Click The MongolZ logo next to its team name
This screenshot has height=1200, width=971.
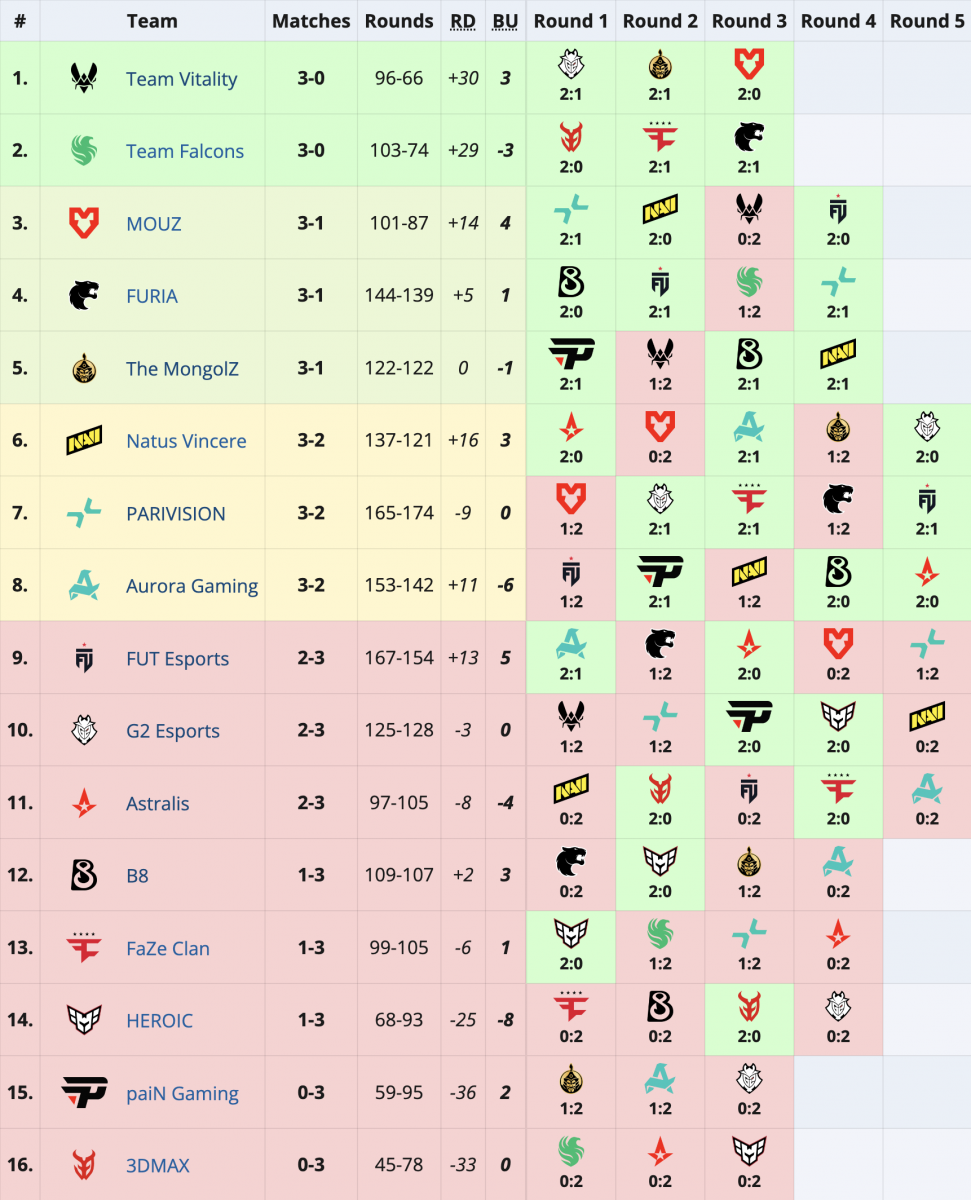pyautogui.click(x=84, y=368)
